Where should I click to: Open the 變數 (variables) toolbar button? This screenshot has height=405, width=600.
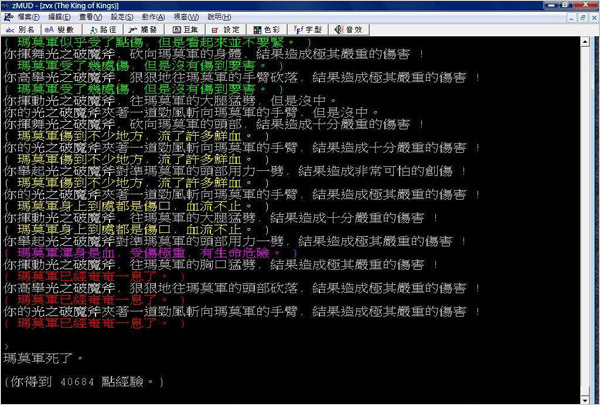(60, 29)
